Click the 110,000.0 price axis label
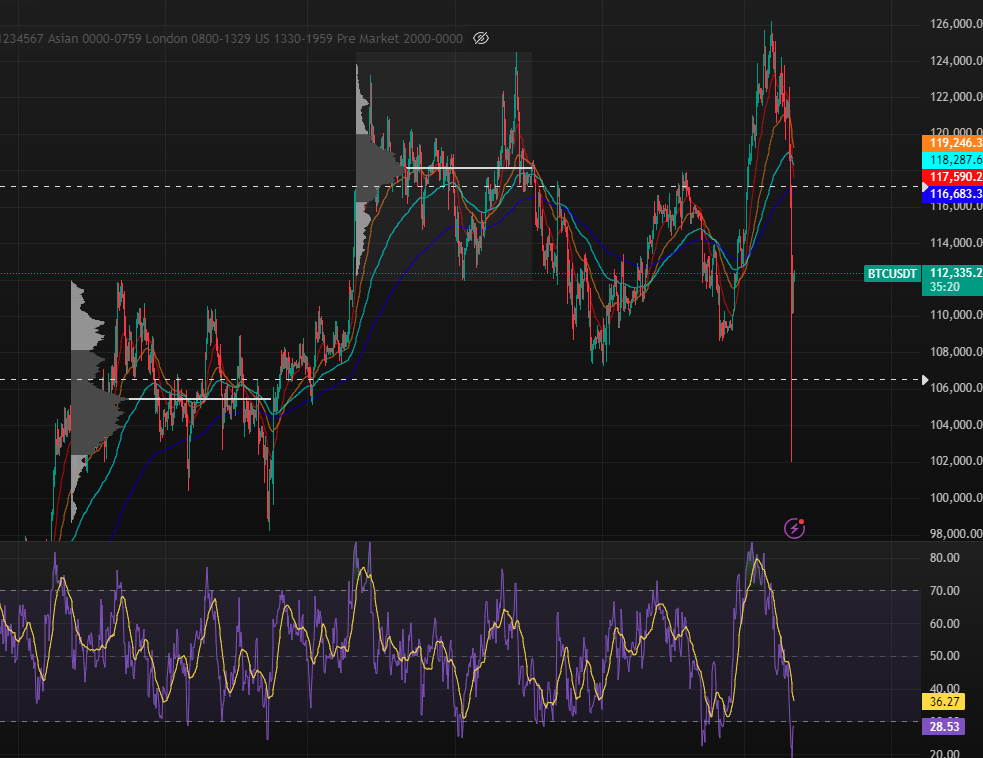Viewport: 983px width, 758px height. point(956,315)
